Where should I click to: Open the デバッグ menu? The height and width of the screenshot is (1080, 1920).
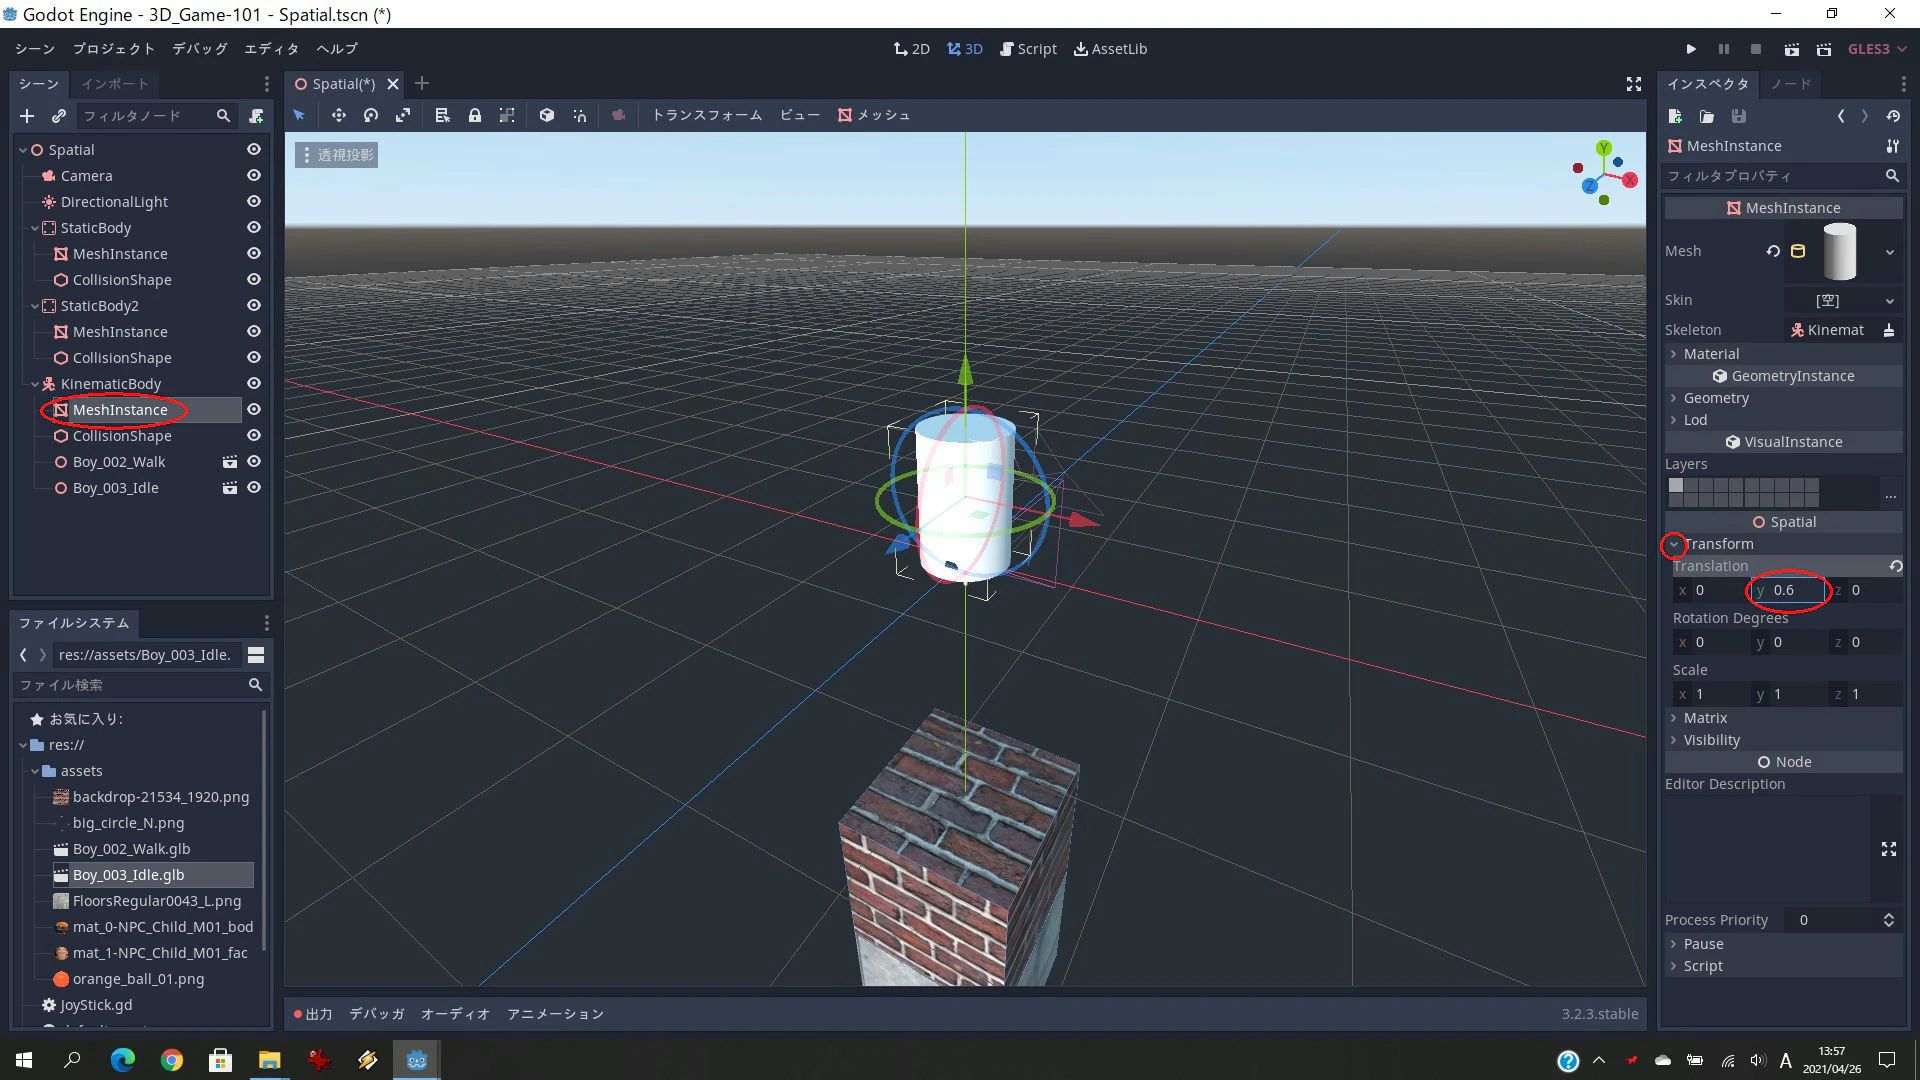tap(199, 49)
